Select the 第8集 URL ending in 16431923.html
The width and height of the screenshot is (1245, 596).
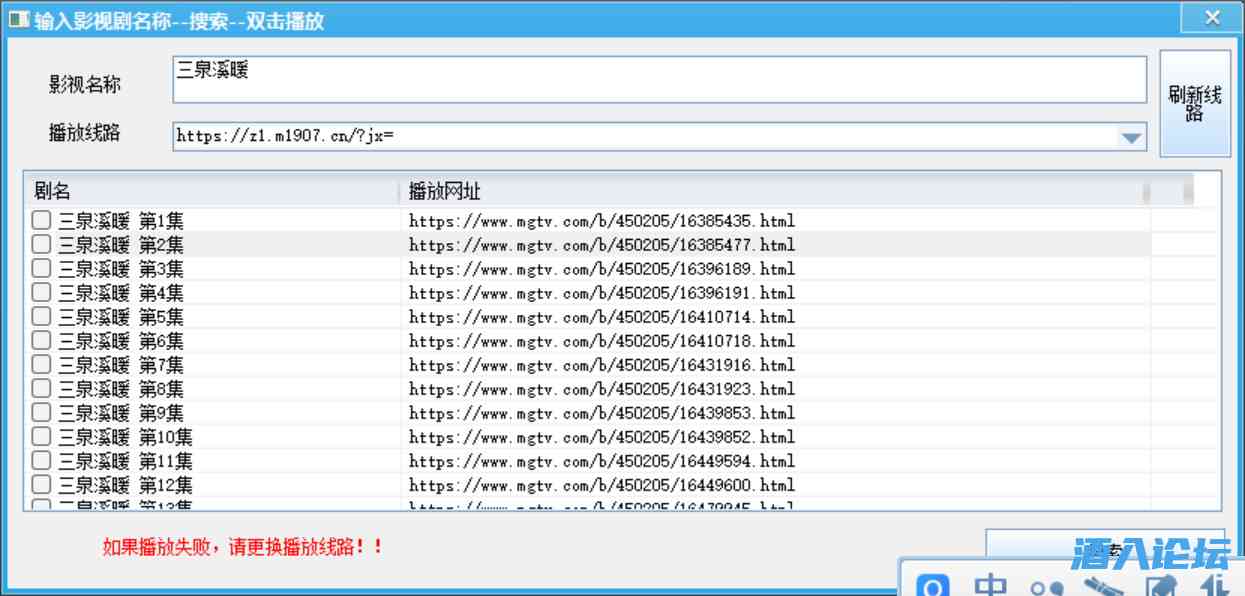coord(602,389)
